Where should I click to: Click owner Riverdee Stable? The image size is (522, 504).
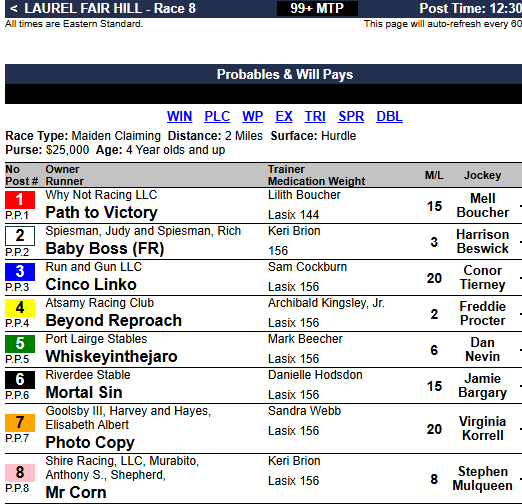click(x=88, y=375)
